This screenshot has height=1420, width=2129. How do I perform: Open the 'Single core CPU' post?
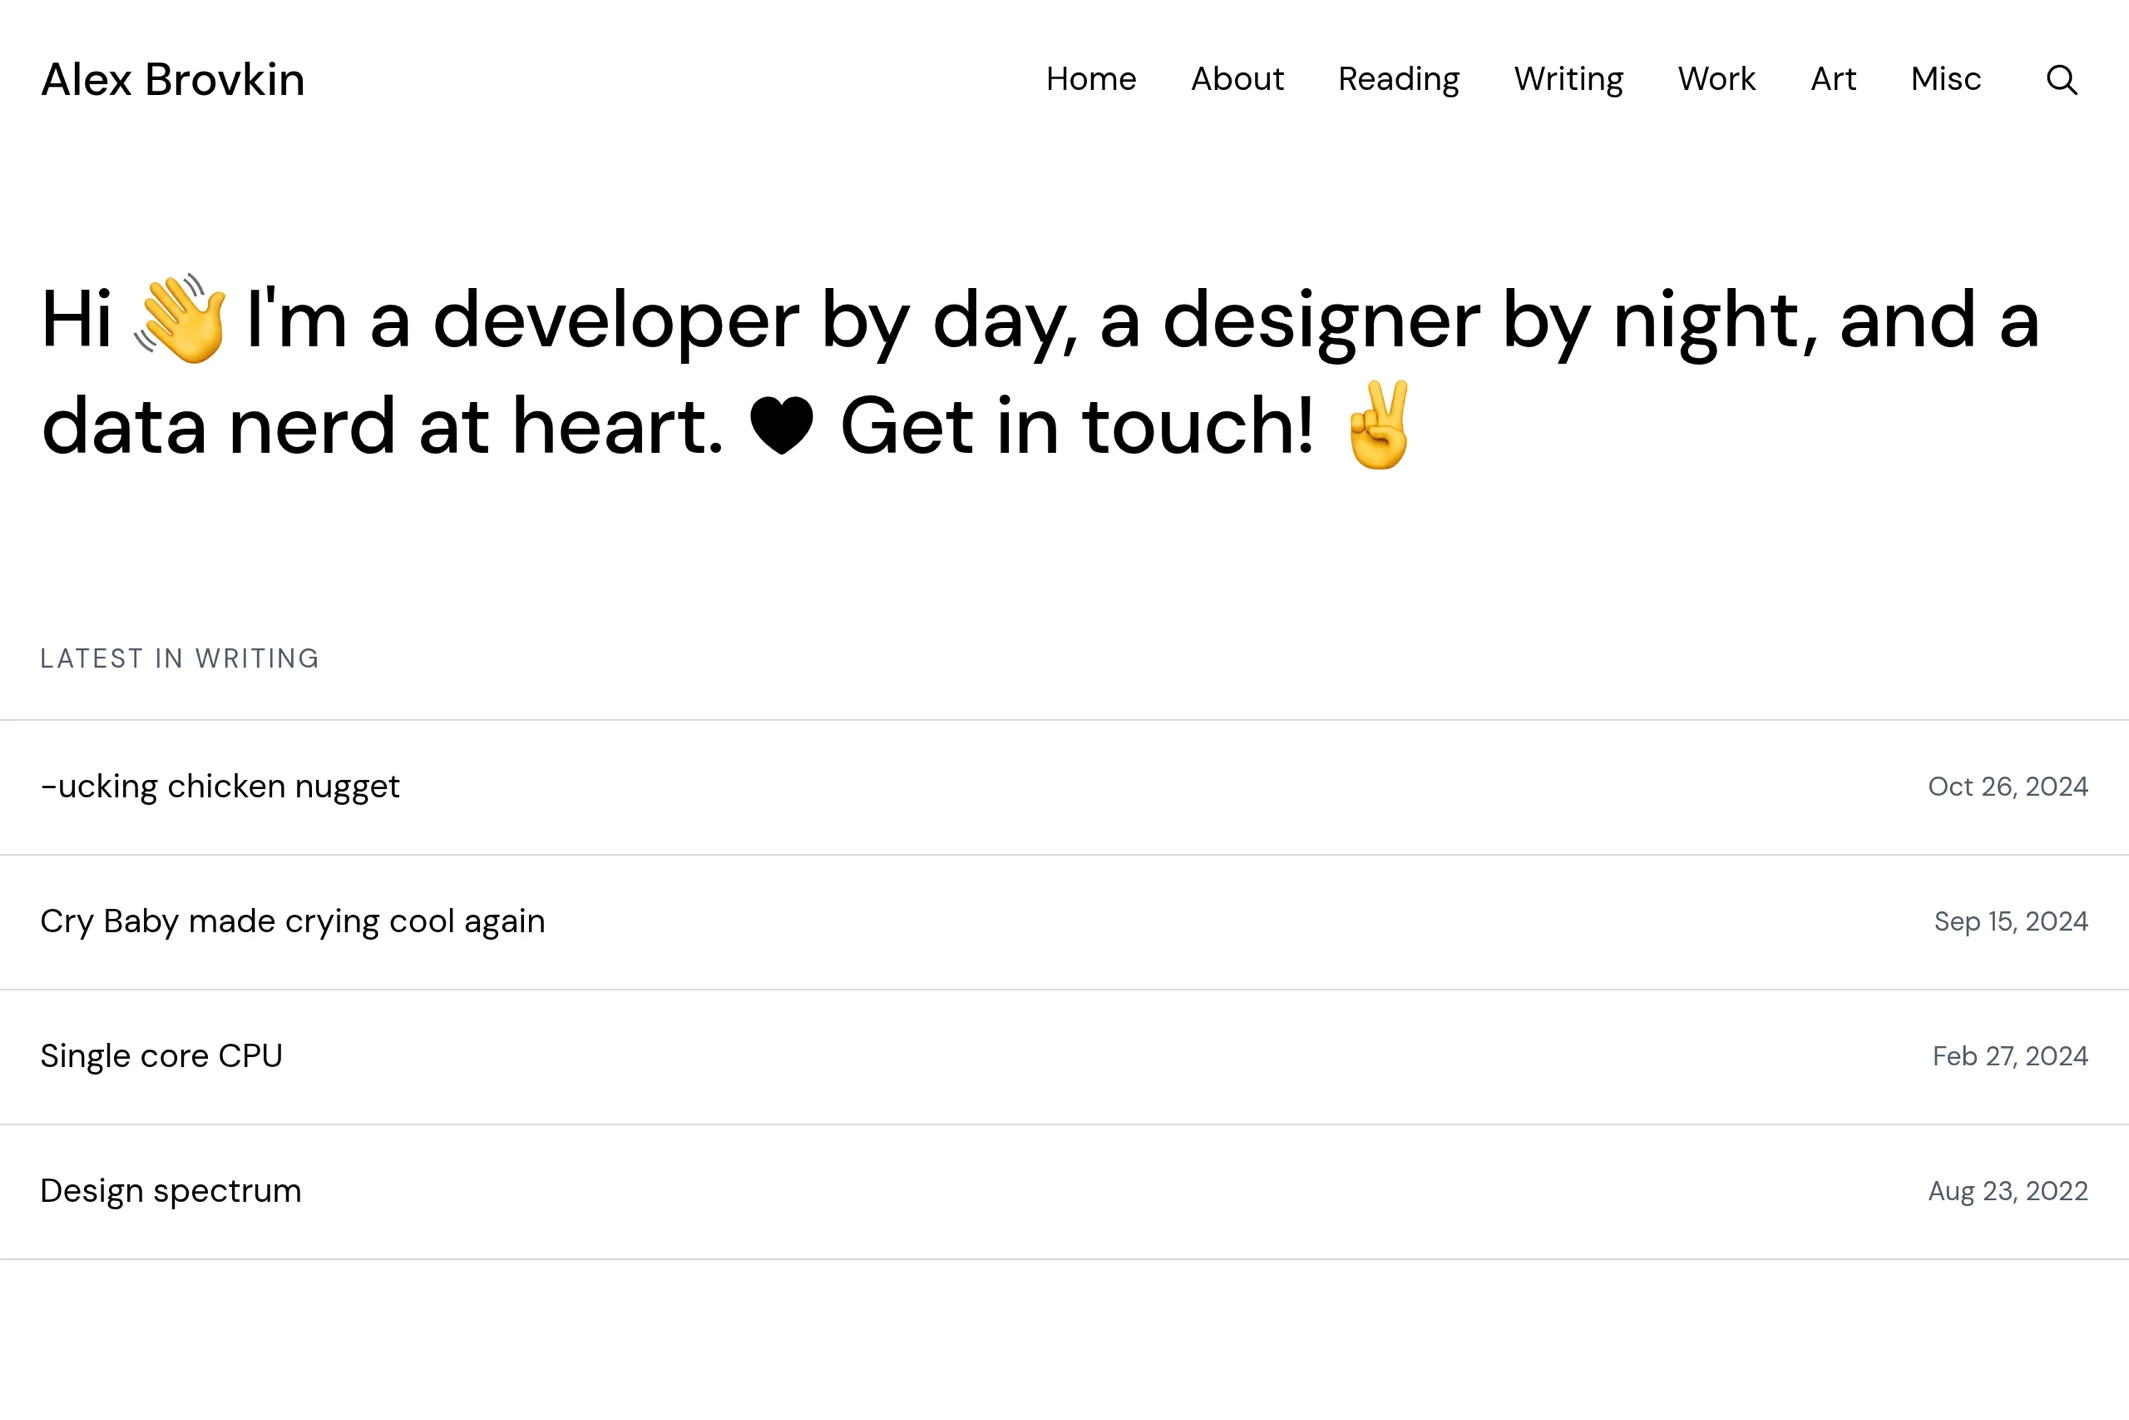coord(161,1056)
